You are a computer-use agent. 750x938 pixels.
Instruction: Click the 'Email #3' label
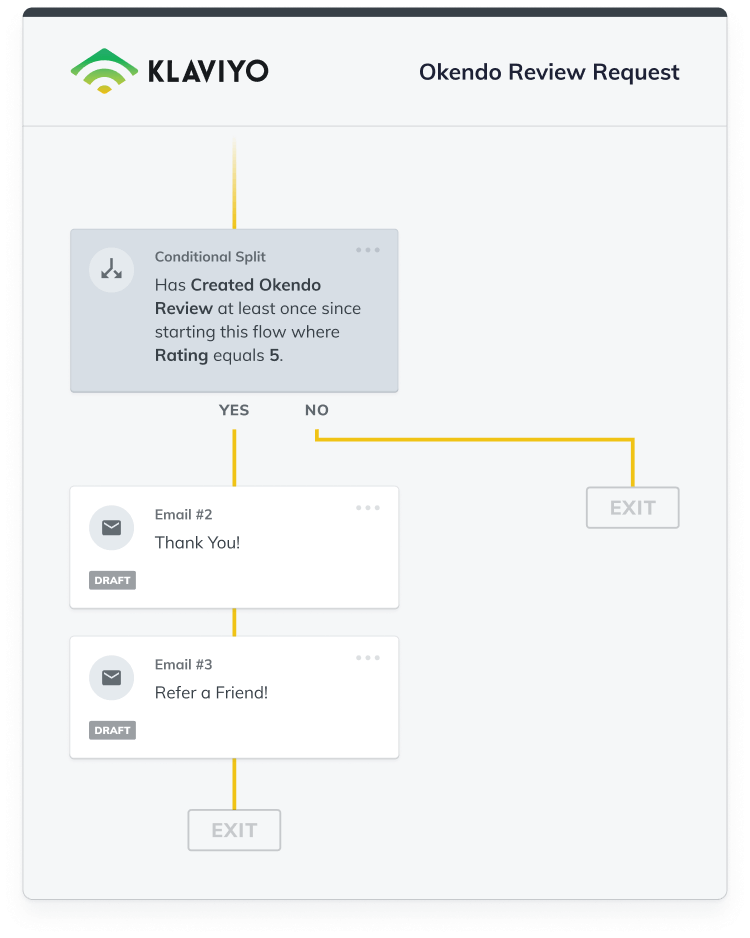[184, 665]
